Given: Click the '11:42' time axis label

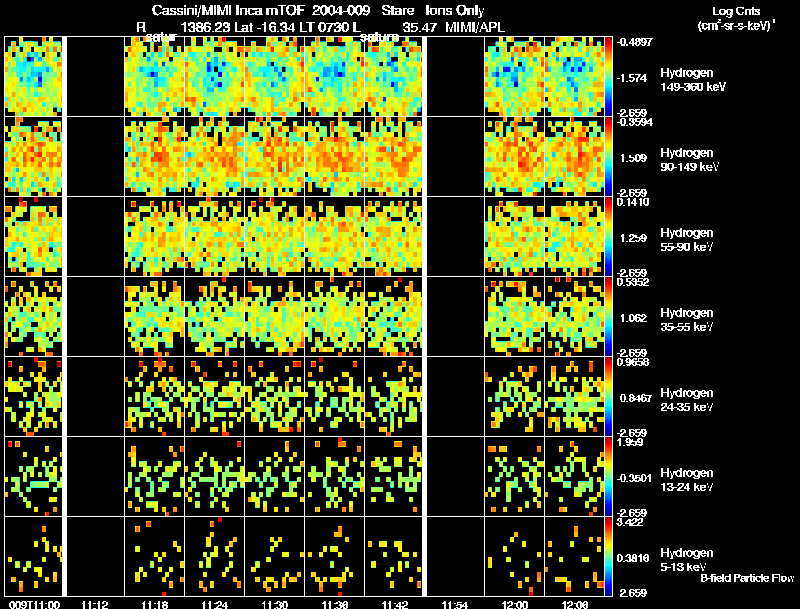Looking at the screenshot, I should point(394,604).
